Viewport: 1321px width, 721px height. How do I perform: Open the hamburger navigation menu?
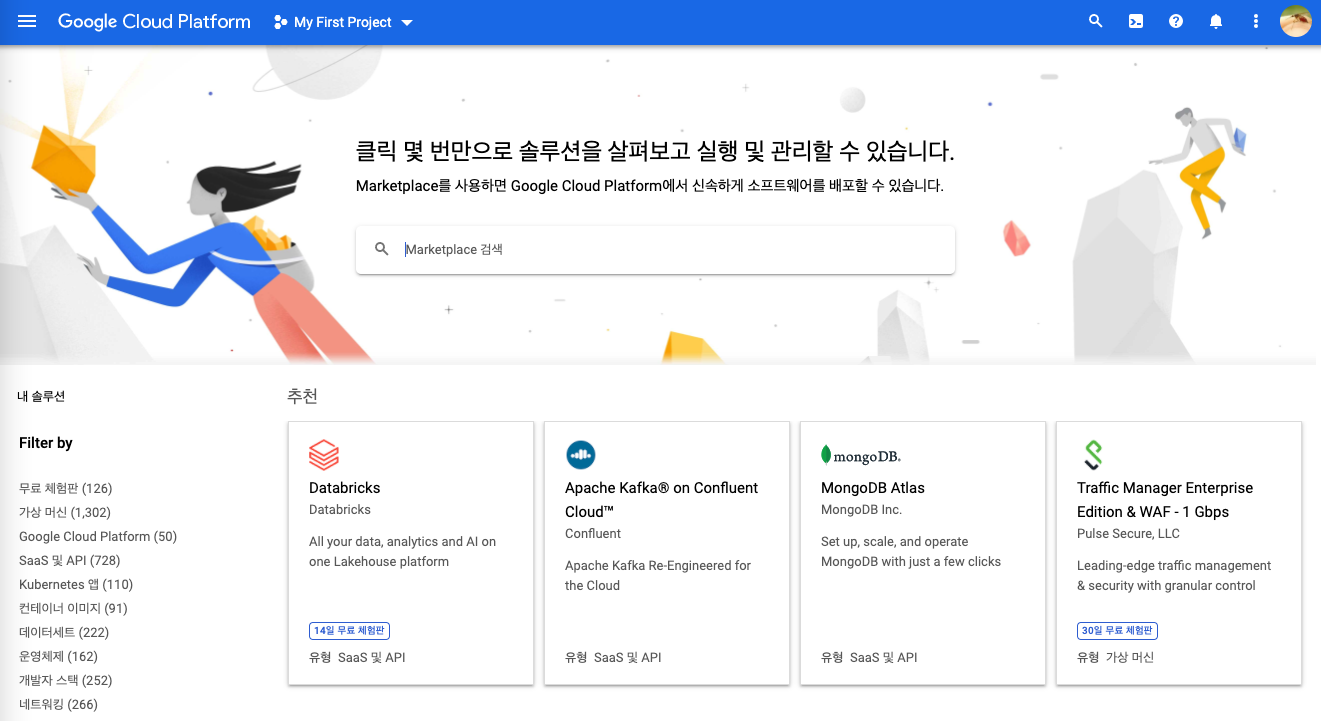tap(27, 21)
